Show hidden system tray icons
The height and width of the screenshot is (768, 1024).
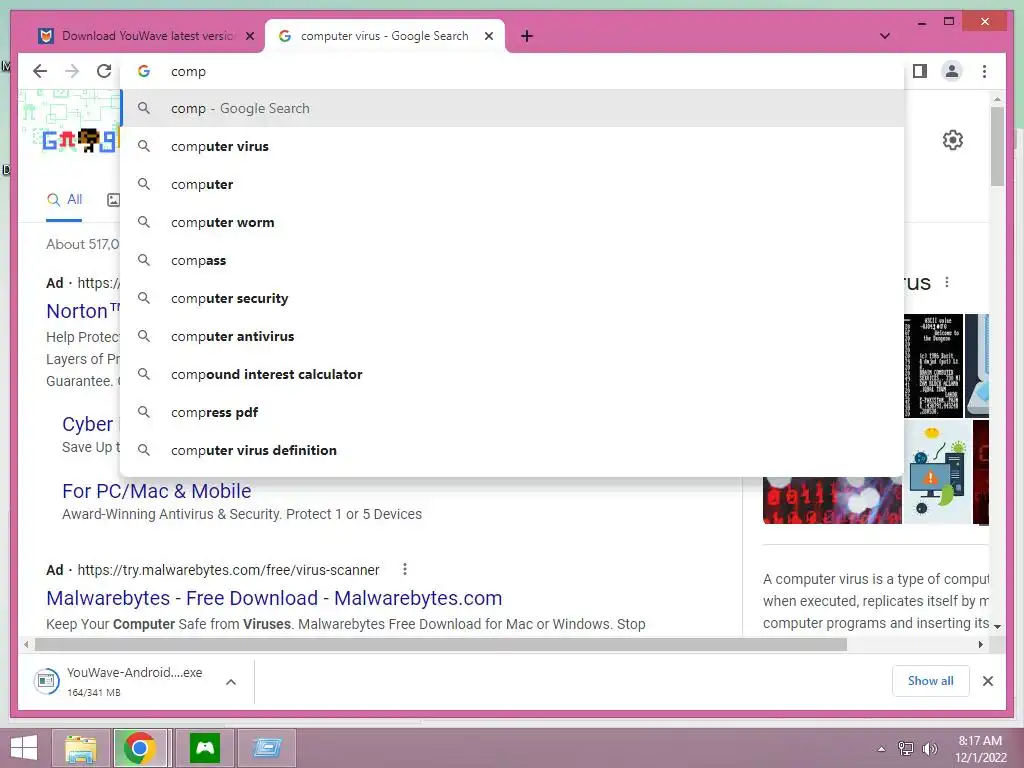tap(882, 749)
